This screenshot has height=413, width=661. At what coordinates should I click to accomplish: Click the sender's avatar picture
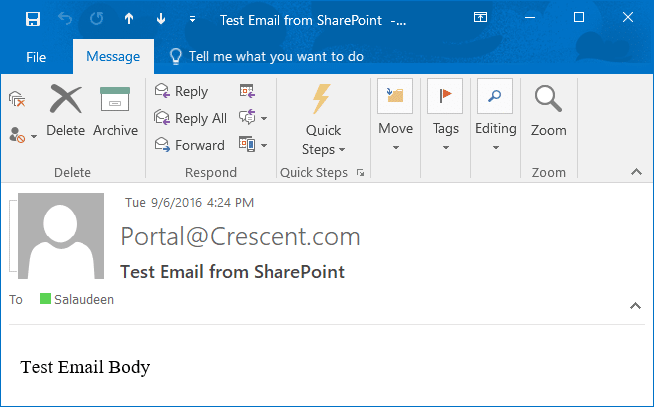pos(61,236)
